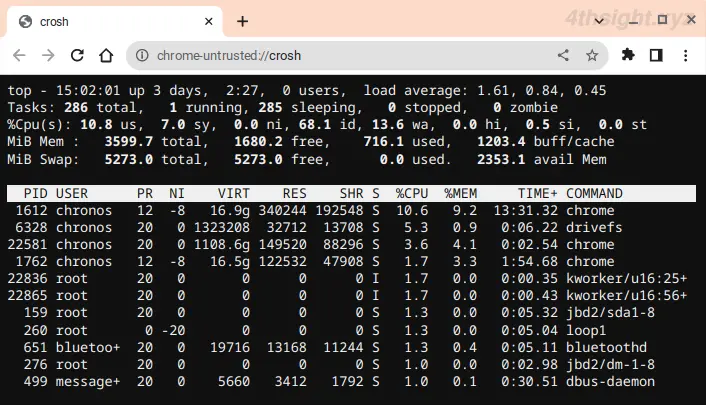Viewport: 706px width, 405px height.
Task: Click the jbd2/sda1-8 command
Action: pyautogui.click(x=611, y=313)
